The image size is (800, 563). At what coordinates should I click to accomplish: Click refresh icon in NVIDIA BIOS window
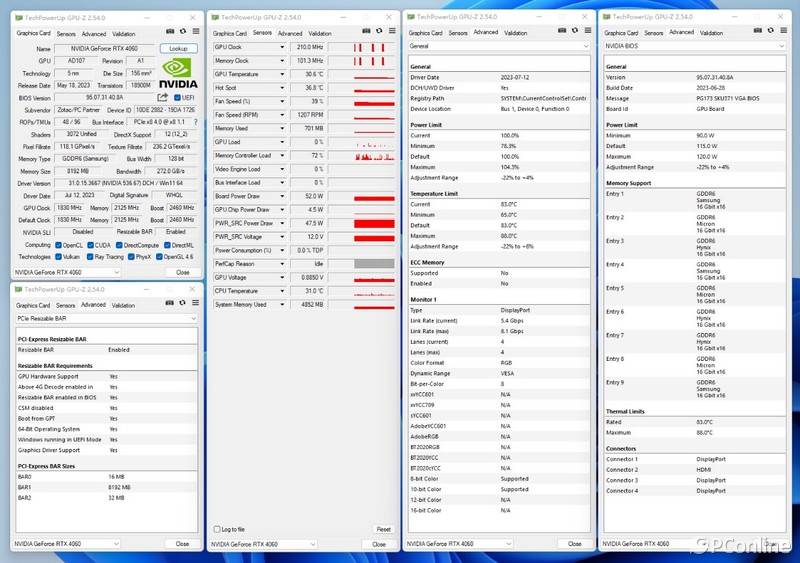[x=770, y=31]
